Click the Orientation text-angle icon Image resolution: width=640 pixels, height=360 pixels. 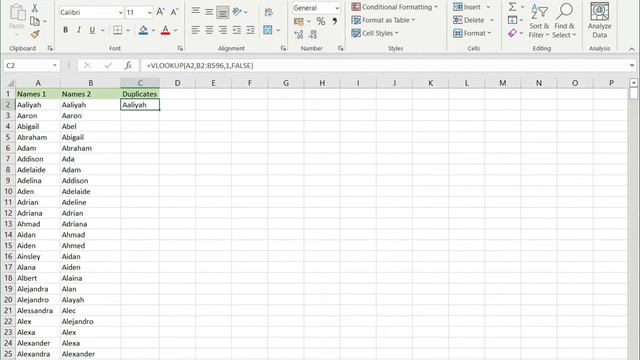(237, 12)
